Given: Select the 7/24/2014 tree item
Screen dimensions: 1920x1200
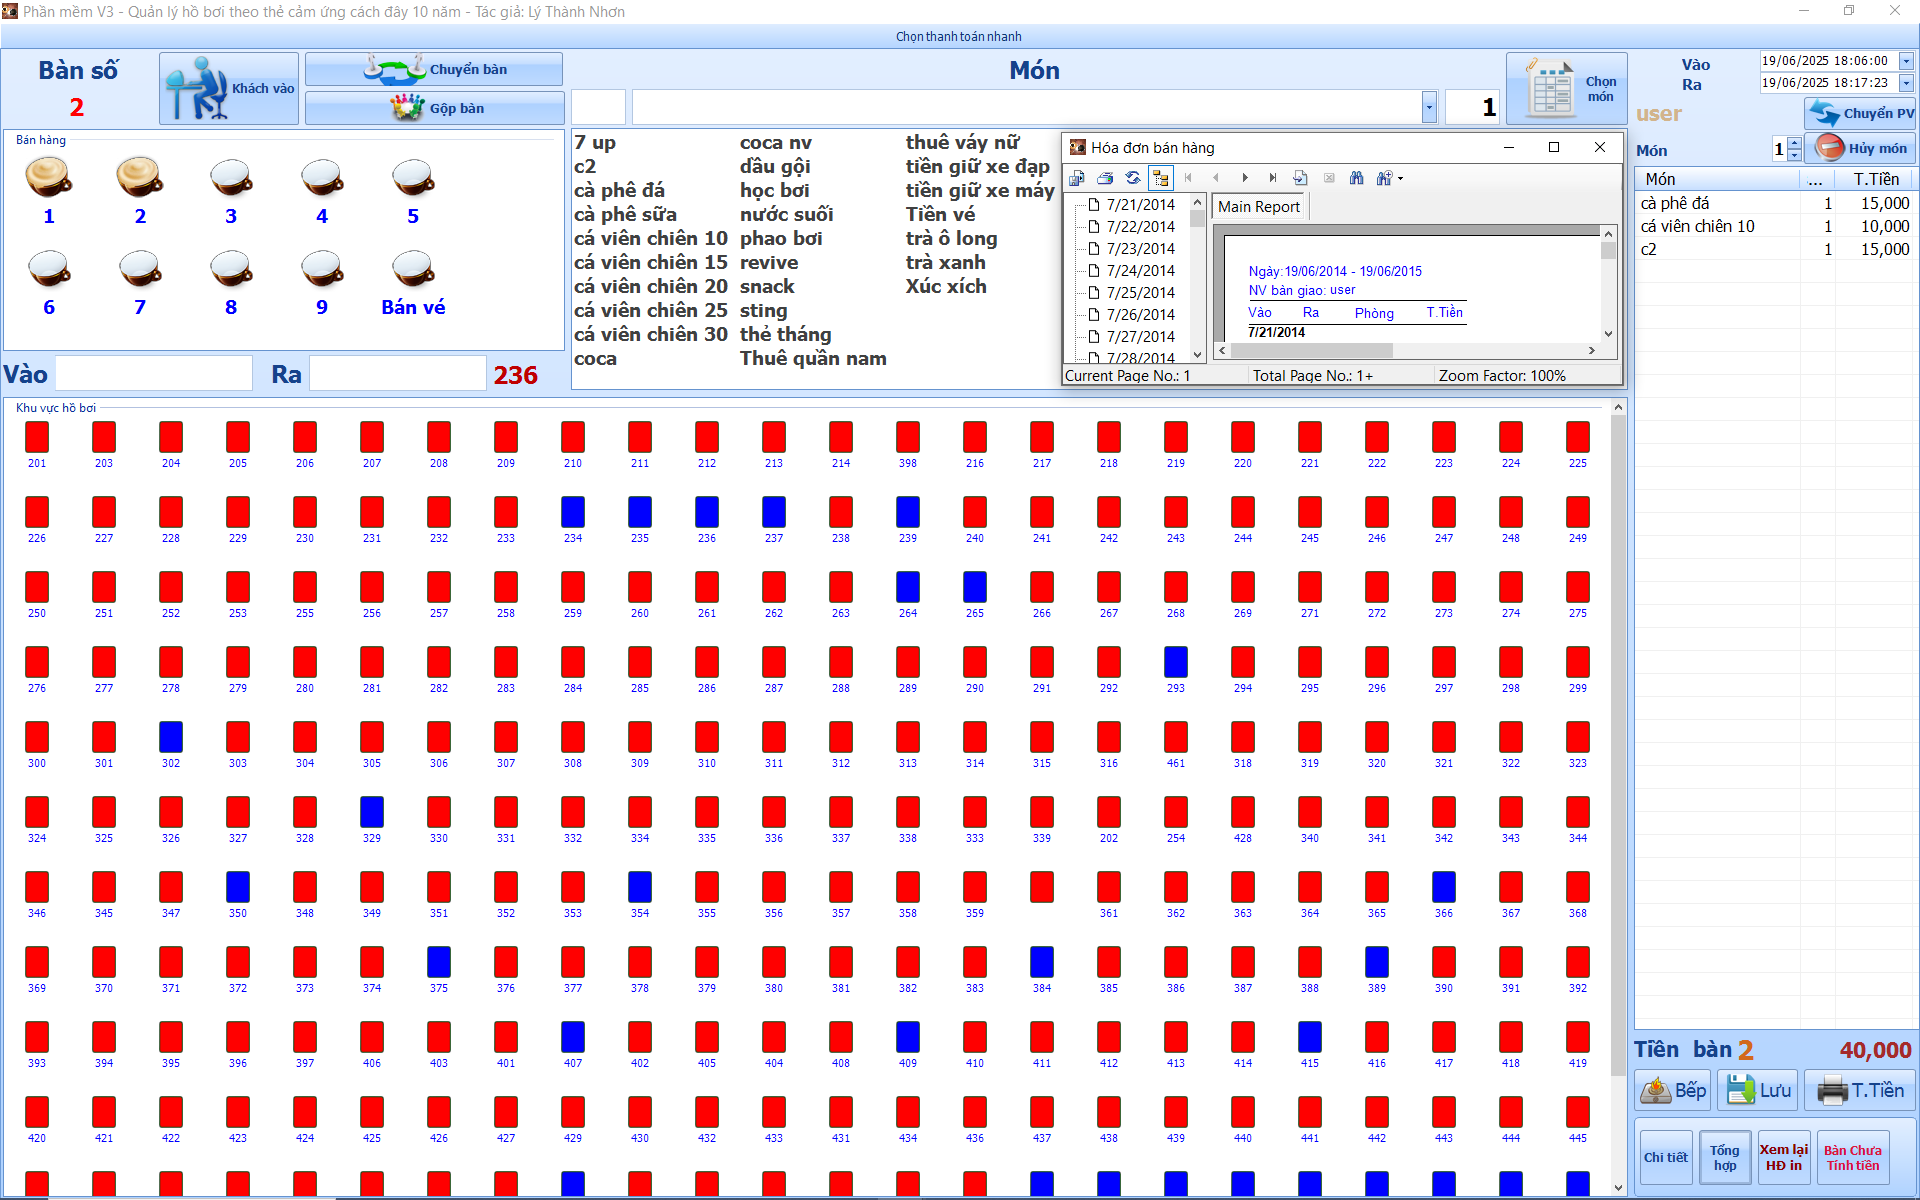Looking at the screenshot, I should click(1140, 270).
